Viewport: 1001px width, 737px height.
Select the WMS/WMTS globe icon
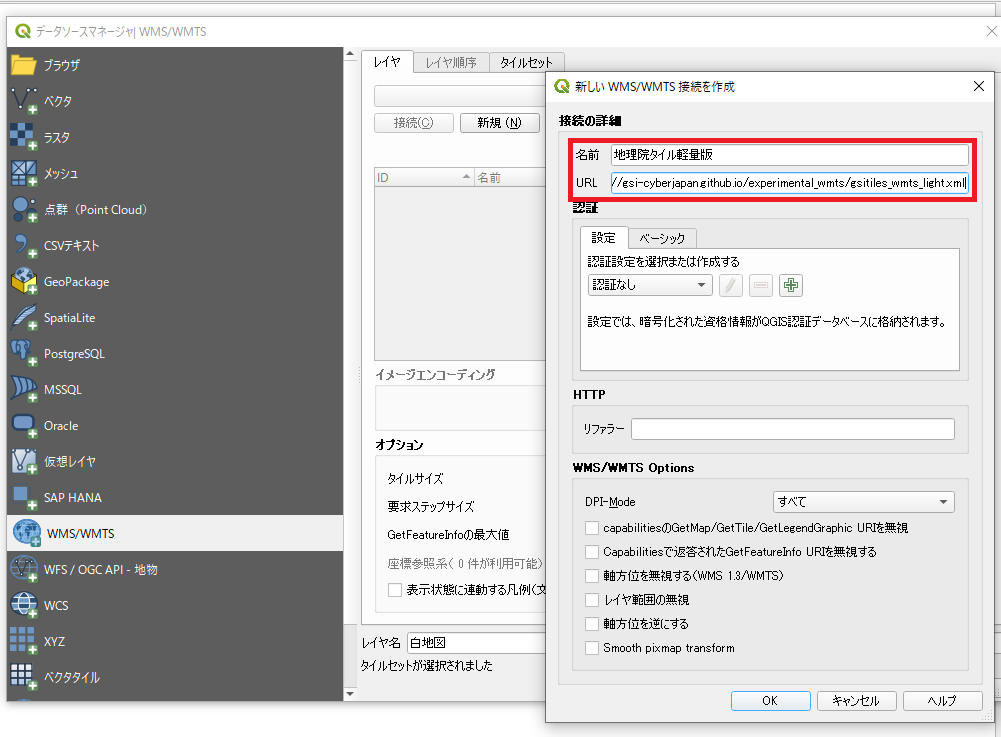point(26,533)
